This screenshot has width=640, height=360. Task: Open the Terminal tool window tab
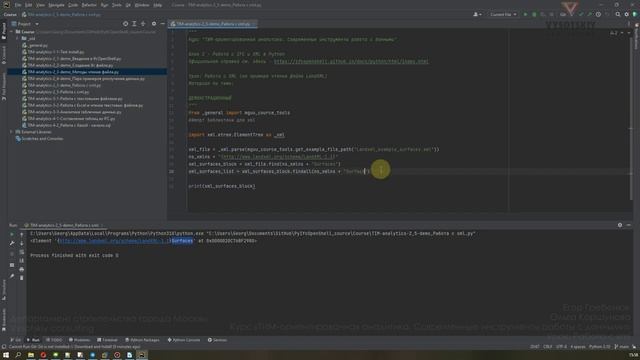[x=107, y=340]
